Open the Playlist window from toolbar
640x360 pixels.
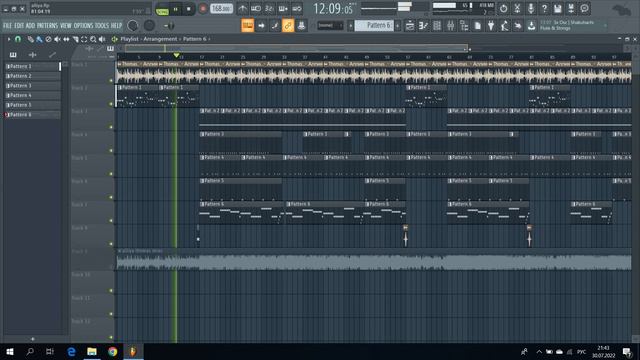410,26
